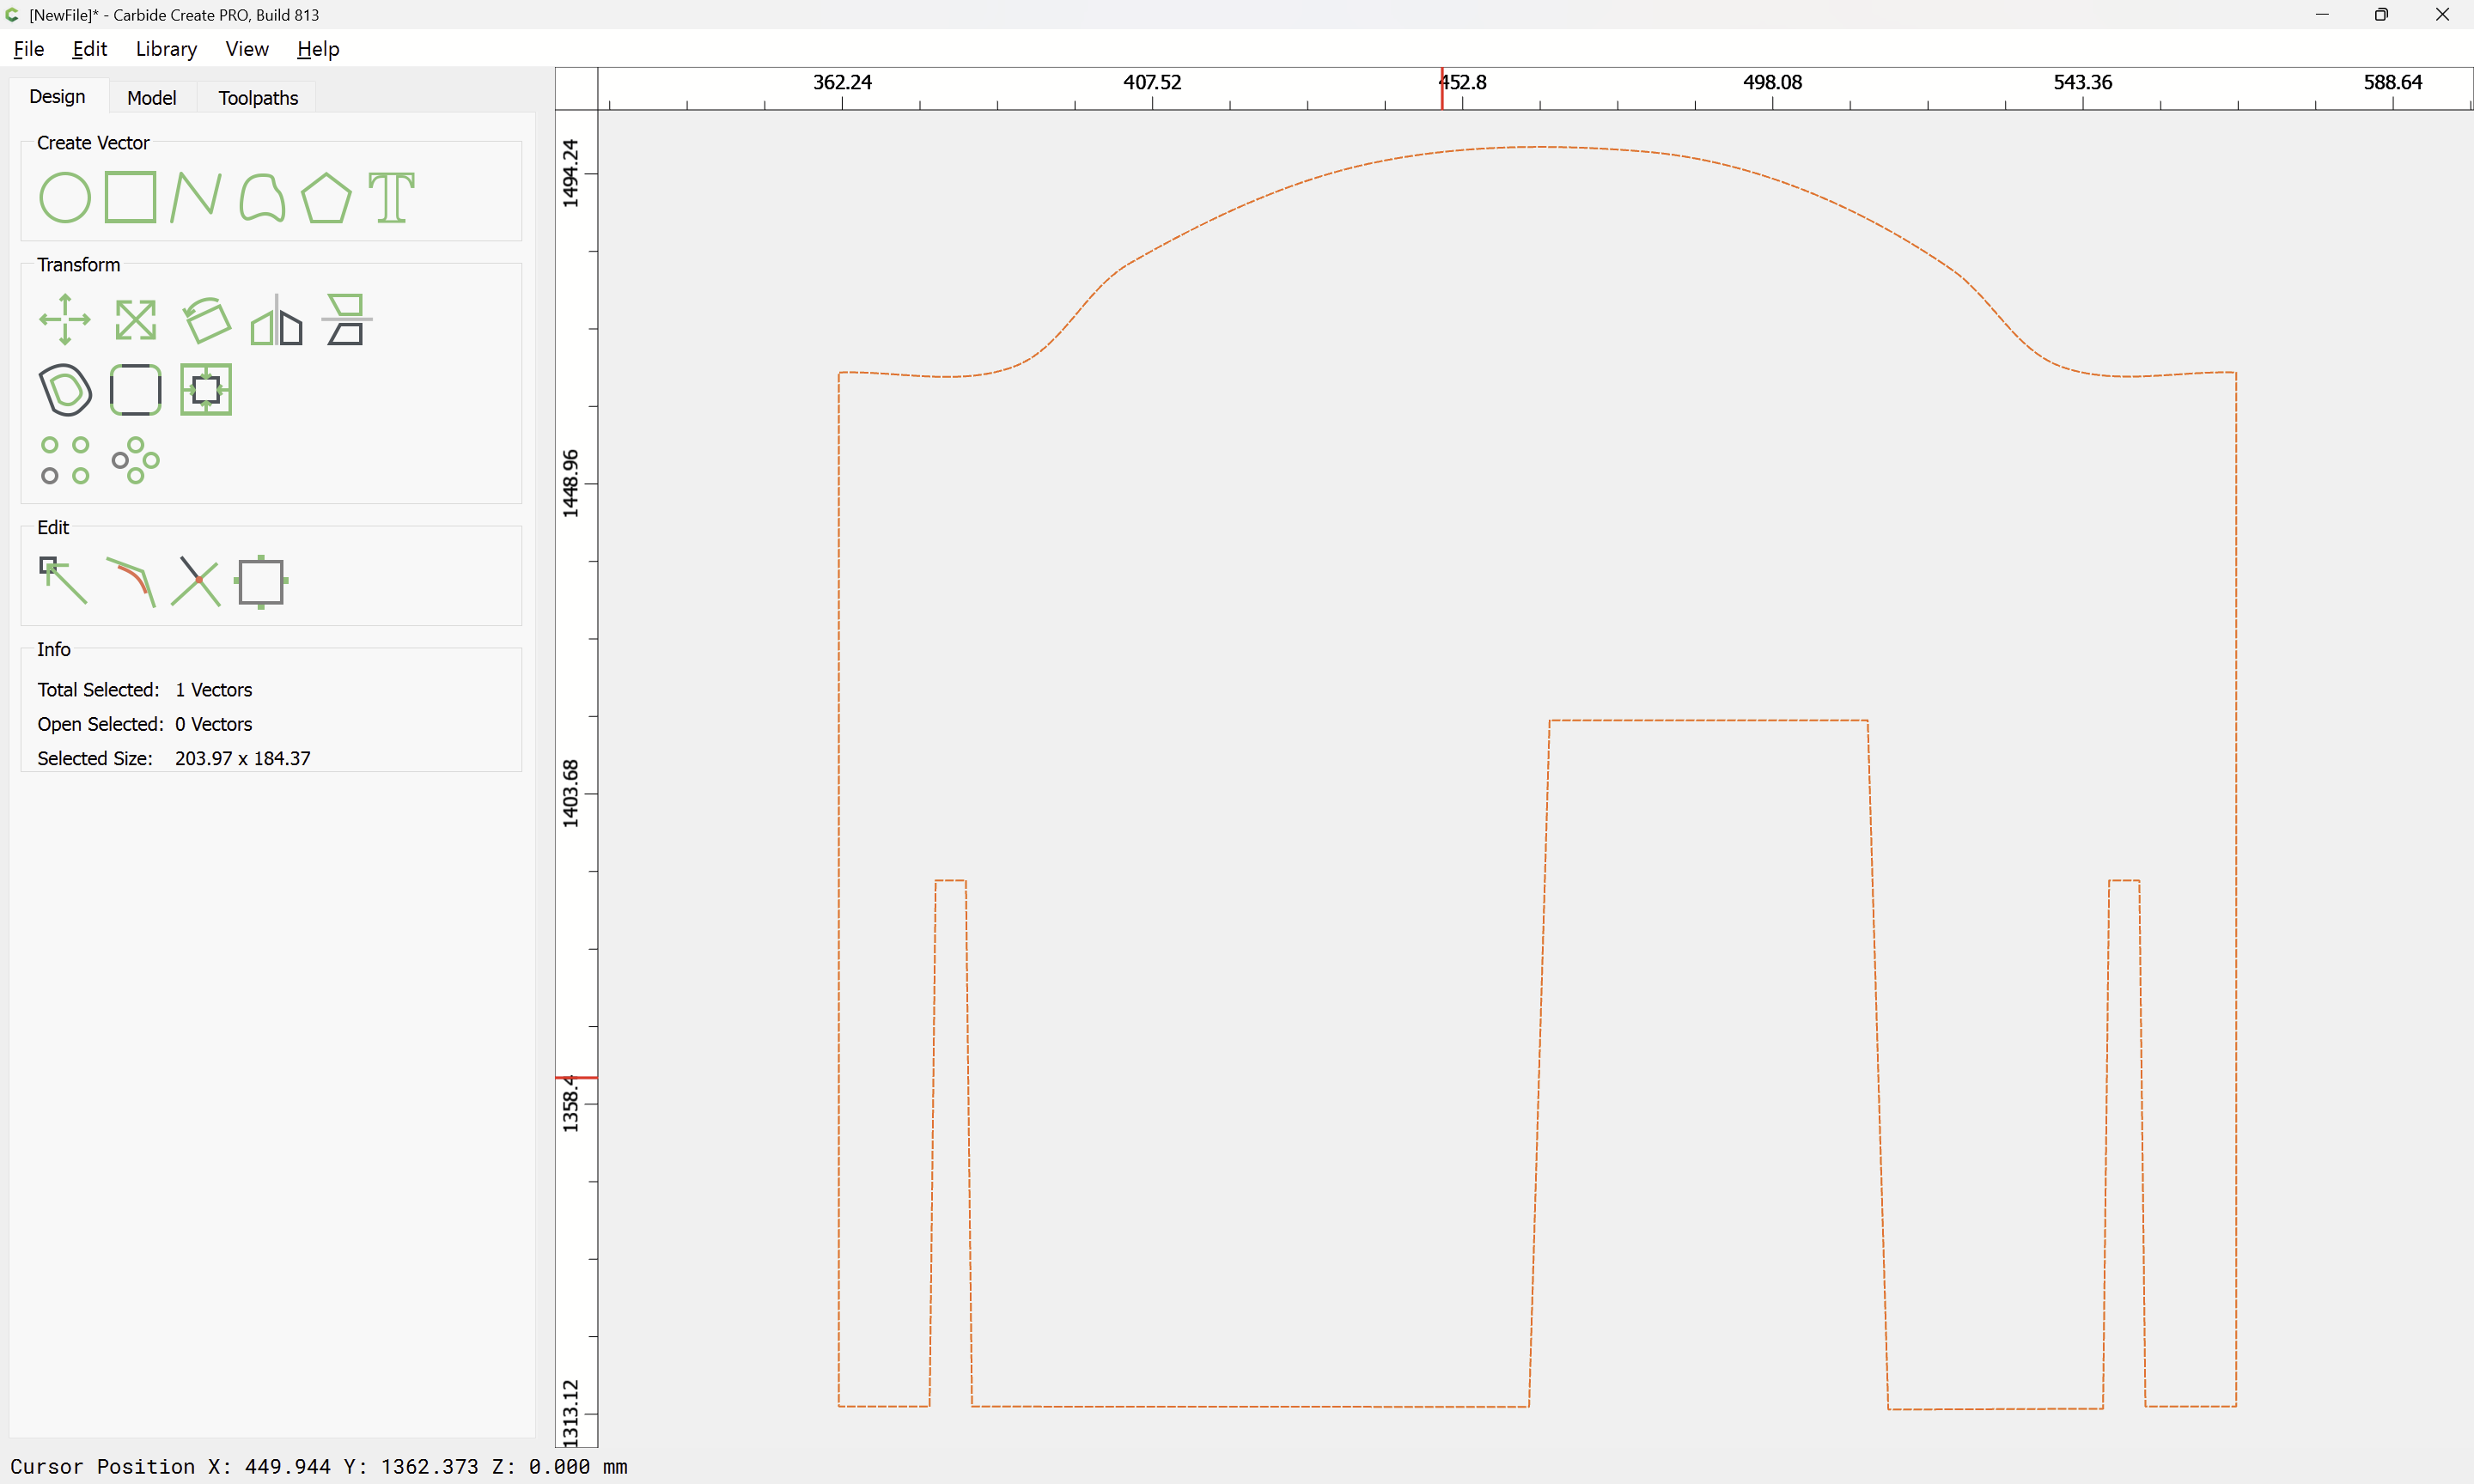Open the Scale transform tool

(135, 320)
